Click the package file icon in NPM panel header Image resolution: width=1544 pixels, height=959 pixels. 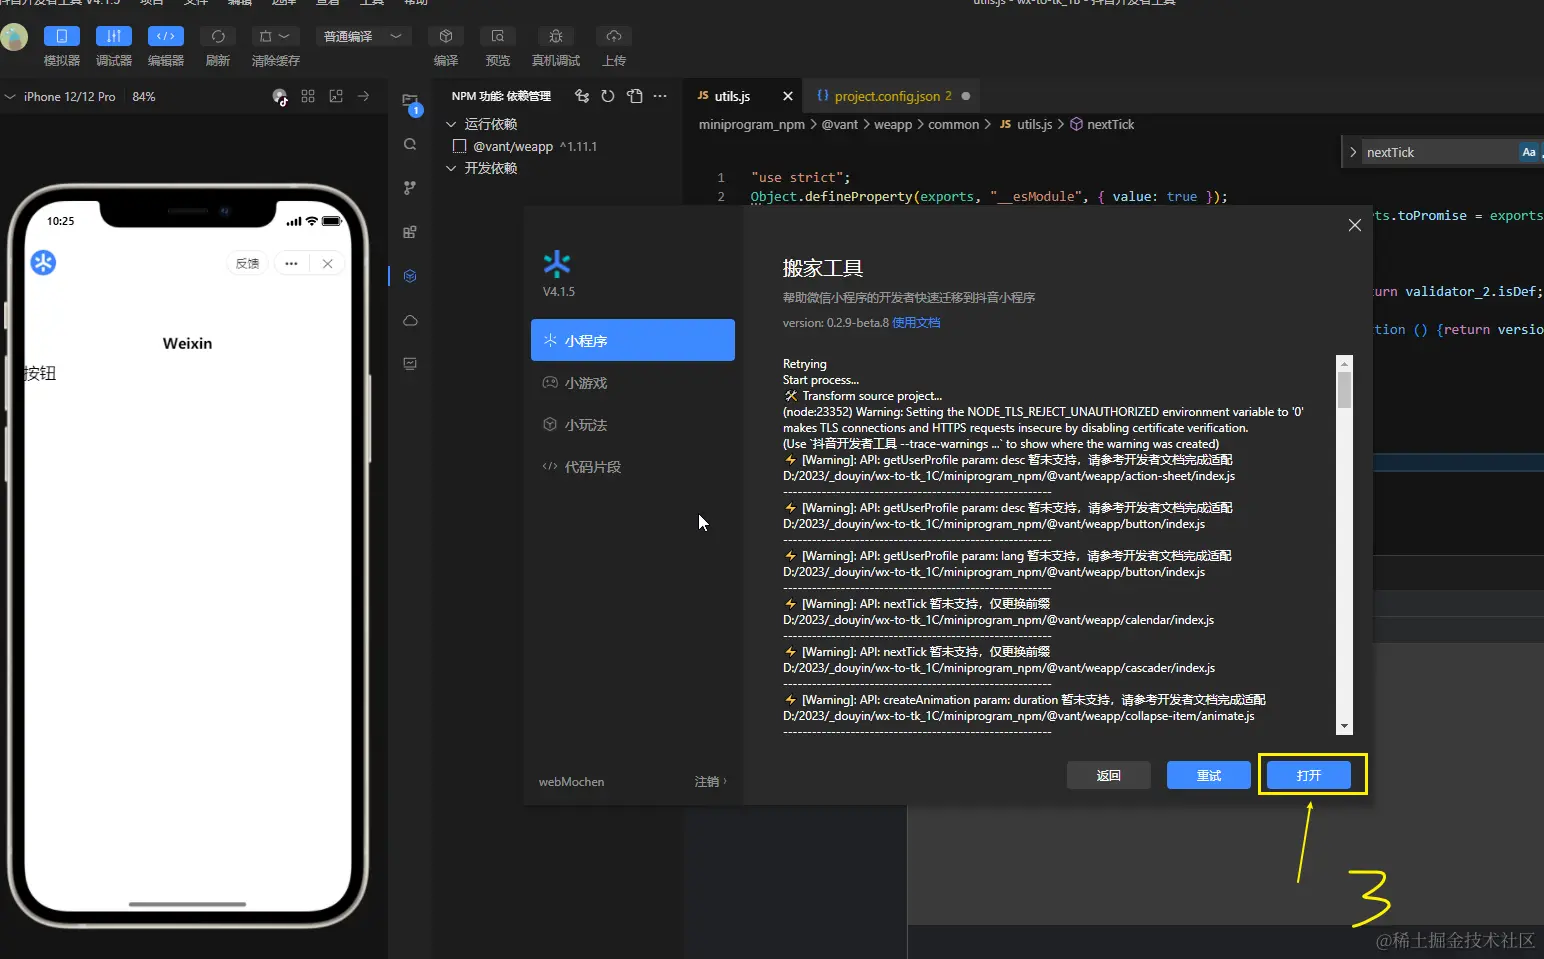pyautogui.click(x=635, y=96)
